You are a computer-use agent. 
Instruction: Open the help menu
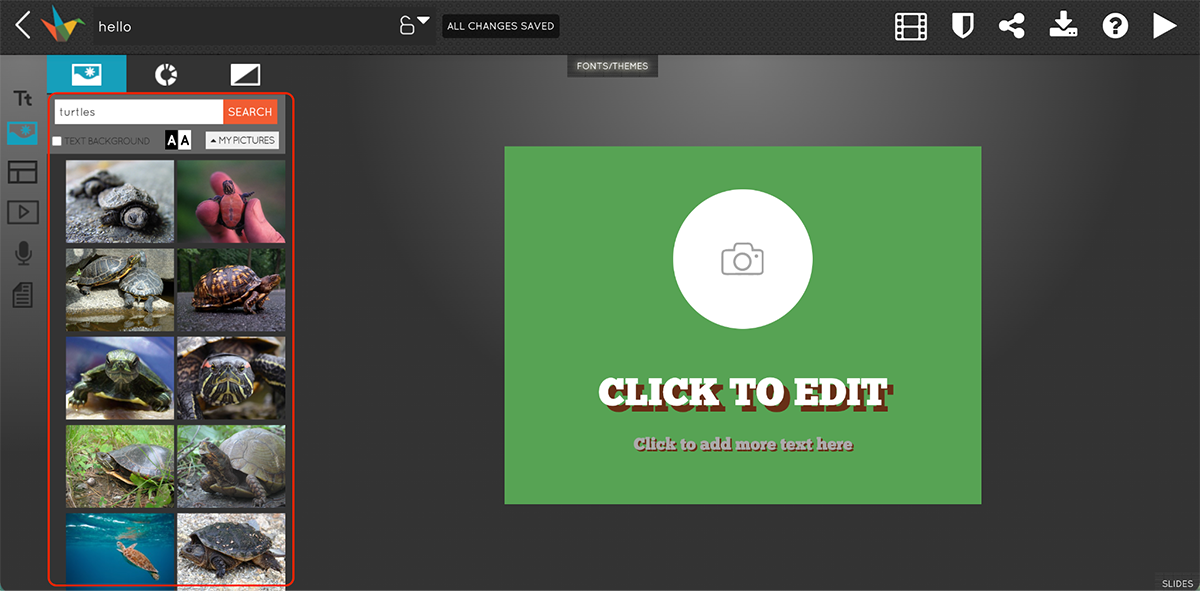[x=1114, y=25]
